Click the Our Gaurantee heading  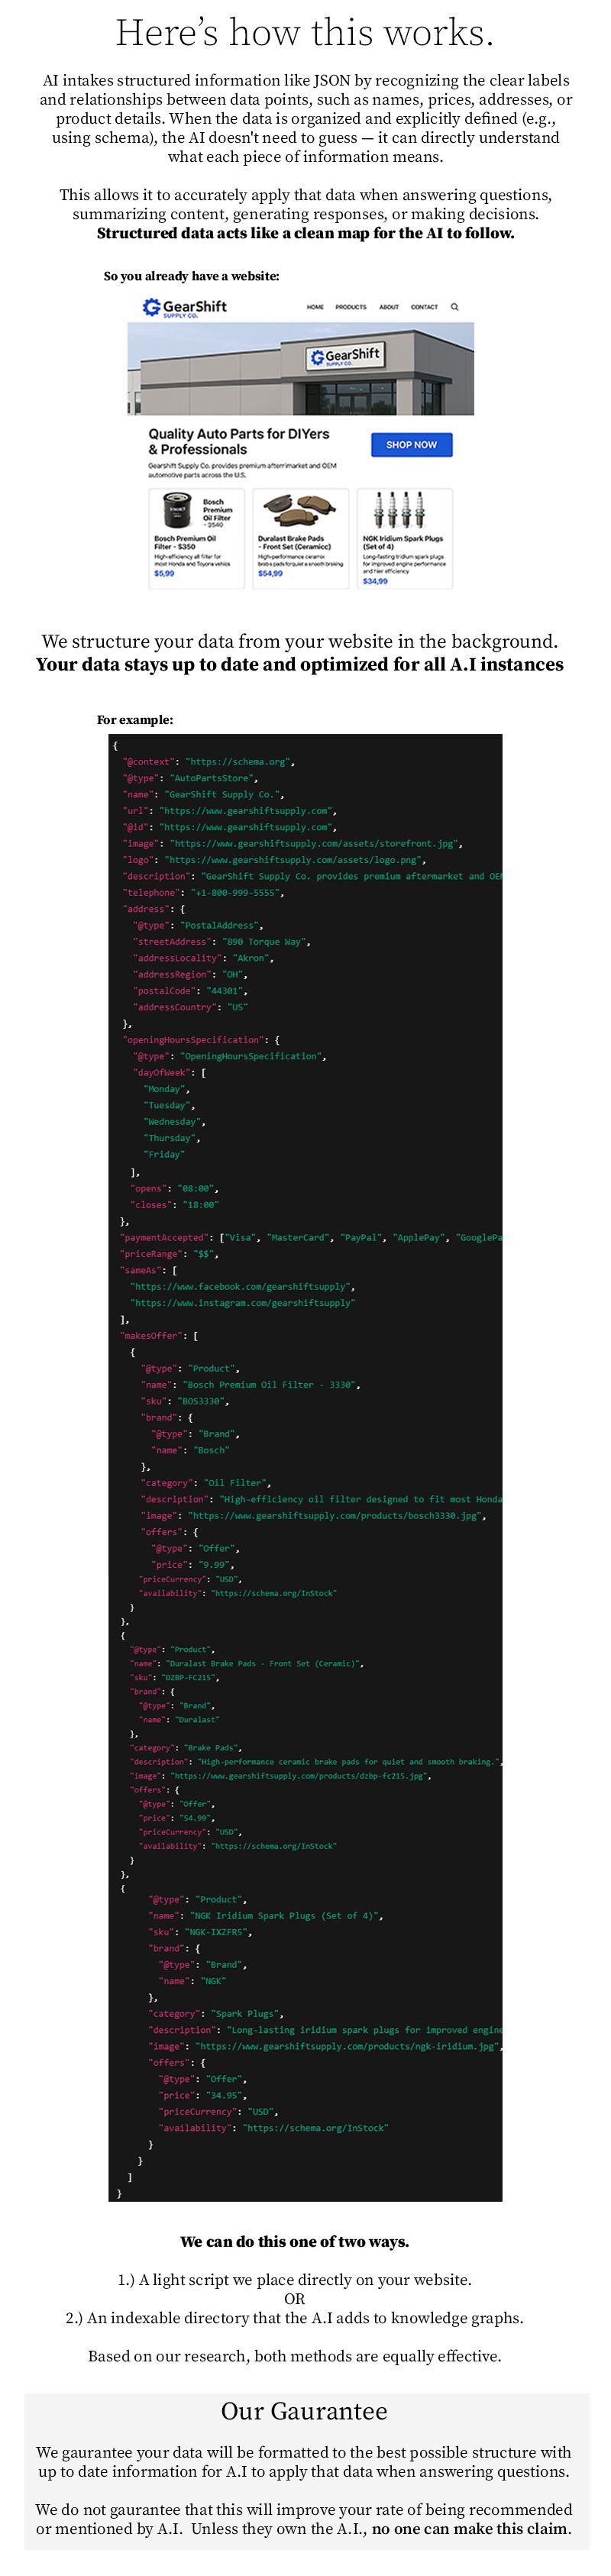(x=304, y=2411)
